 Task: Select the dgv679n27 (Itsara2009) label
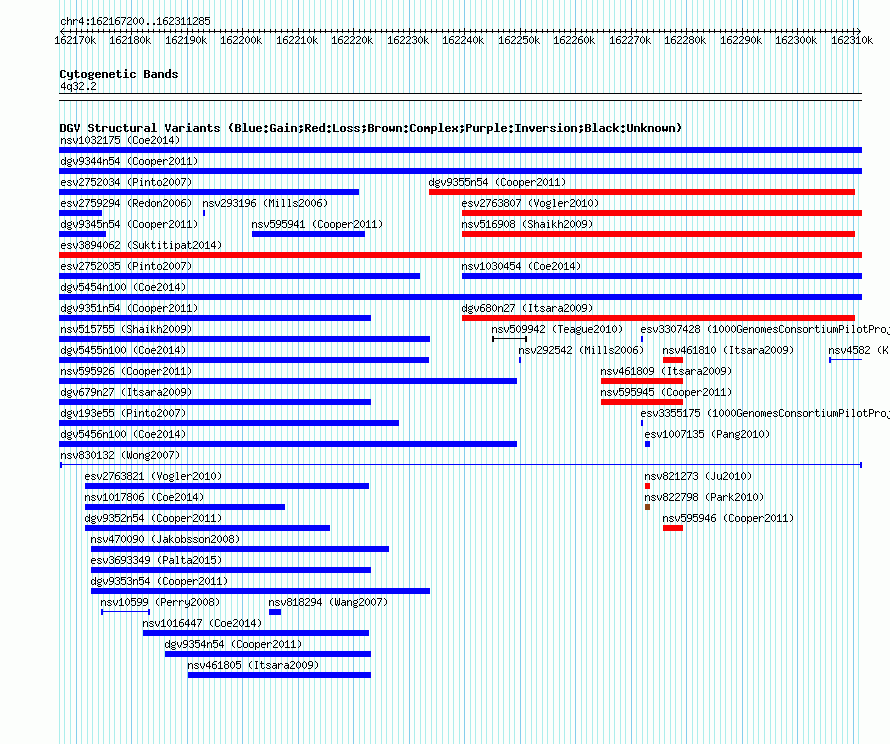click(126, 392)
